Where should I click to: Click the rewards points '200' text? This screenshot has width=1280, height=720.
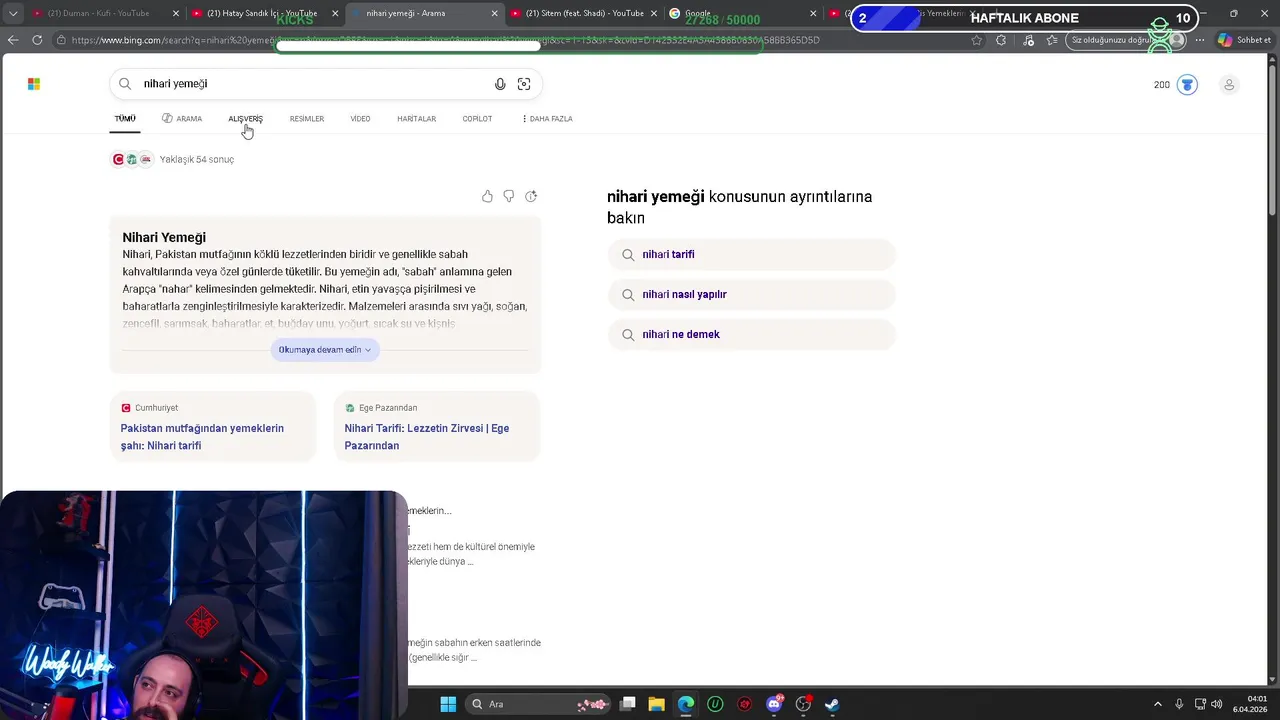(1161, 85)
